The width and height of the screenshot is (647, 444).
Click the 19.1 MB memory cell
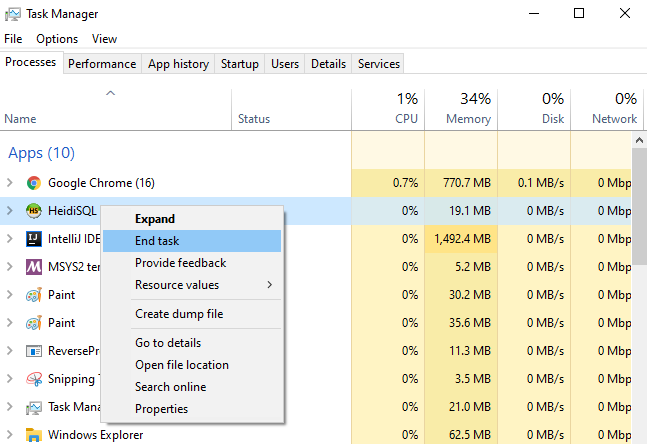[x=461, y=211]
